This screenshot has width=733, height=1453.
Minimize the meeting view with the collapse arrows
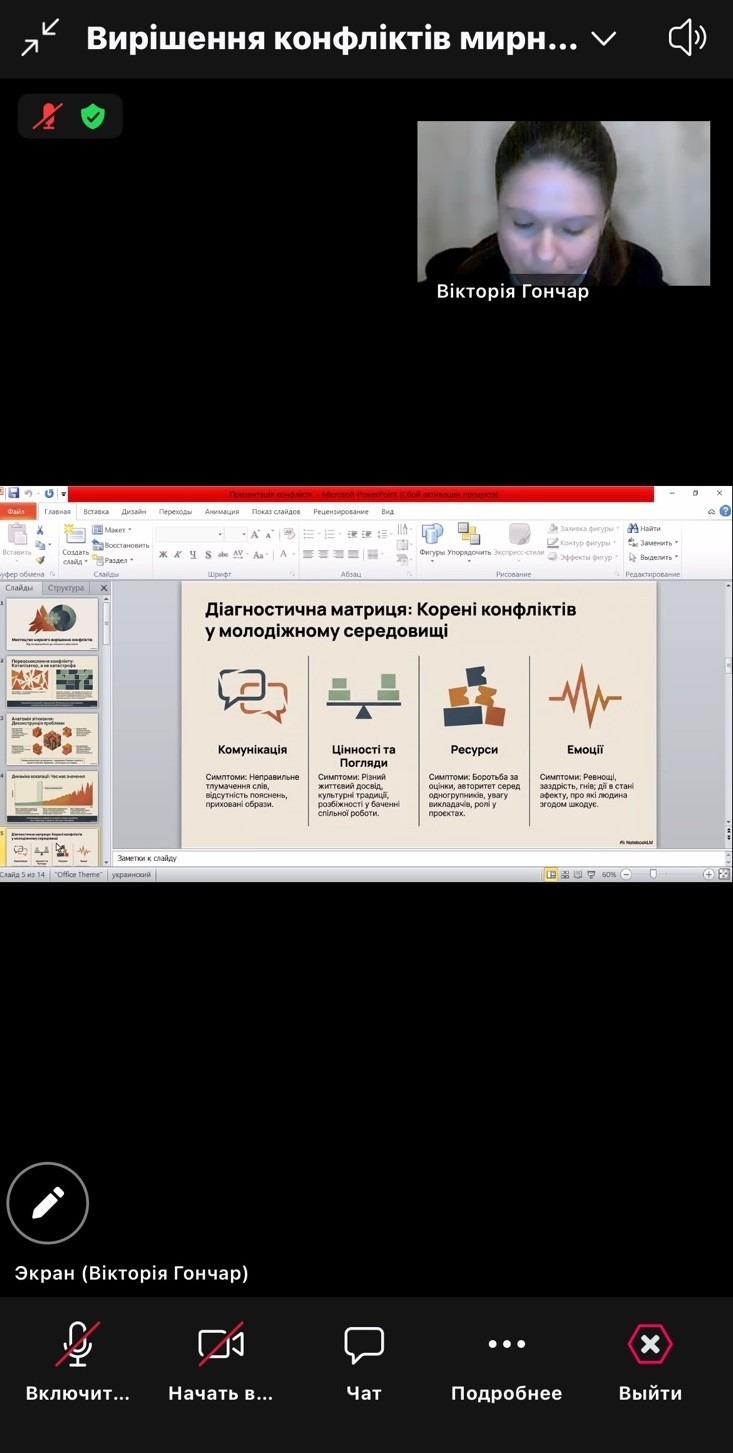tap(39, 38)
